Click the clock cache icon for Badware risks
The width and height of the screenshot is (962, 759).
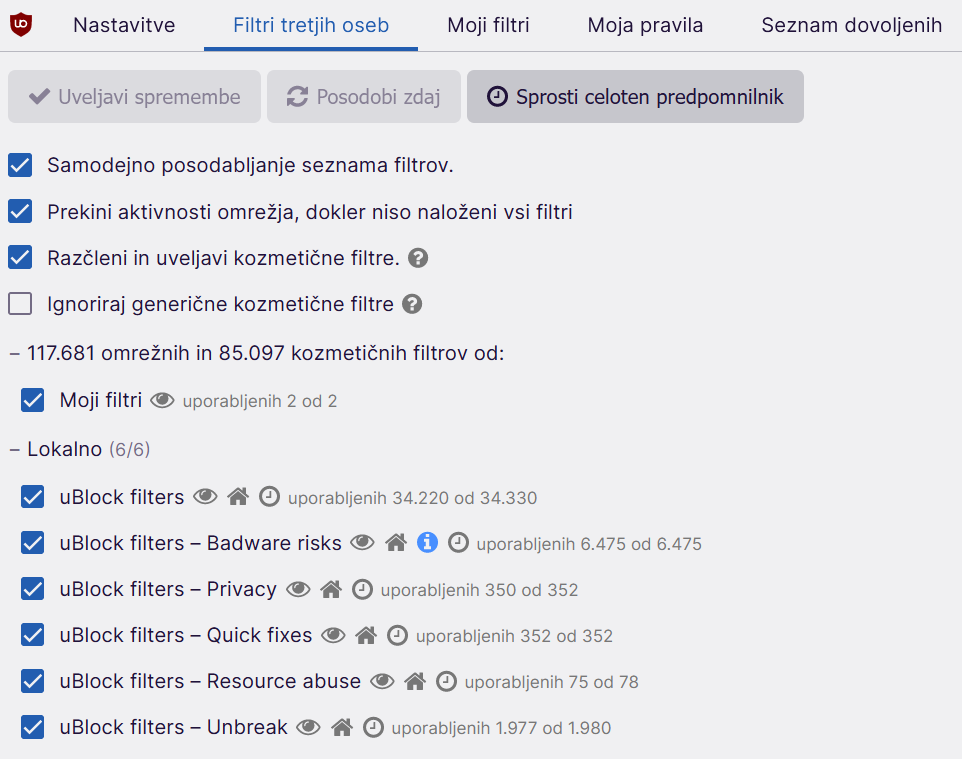458,542
